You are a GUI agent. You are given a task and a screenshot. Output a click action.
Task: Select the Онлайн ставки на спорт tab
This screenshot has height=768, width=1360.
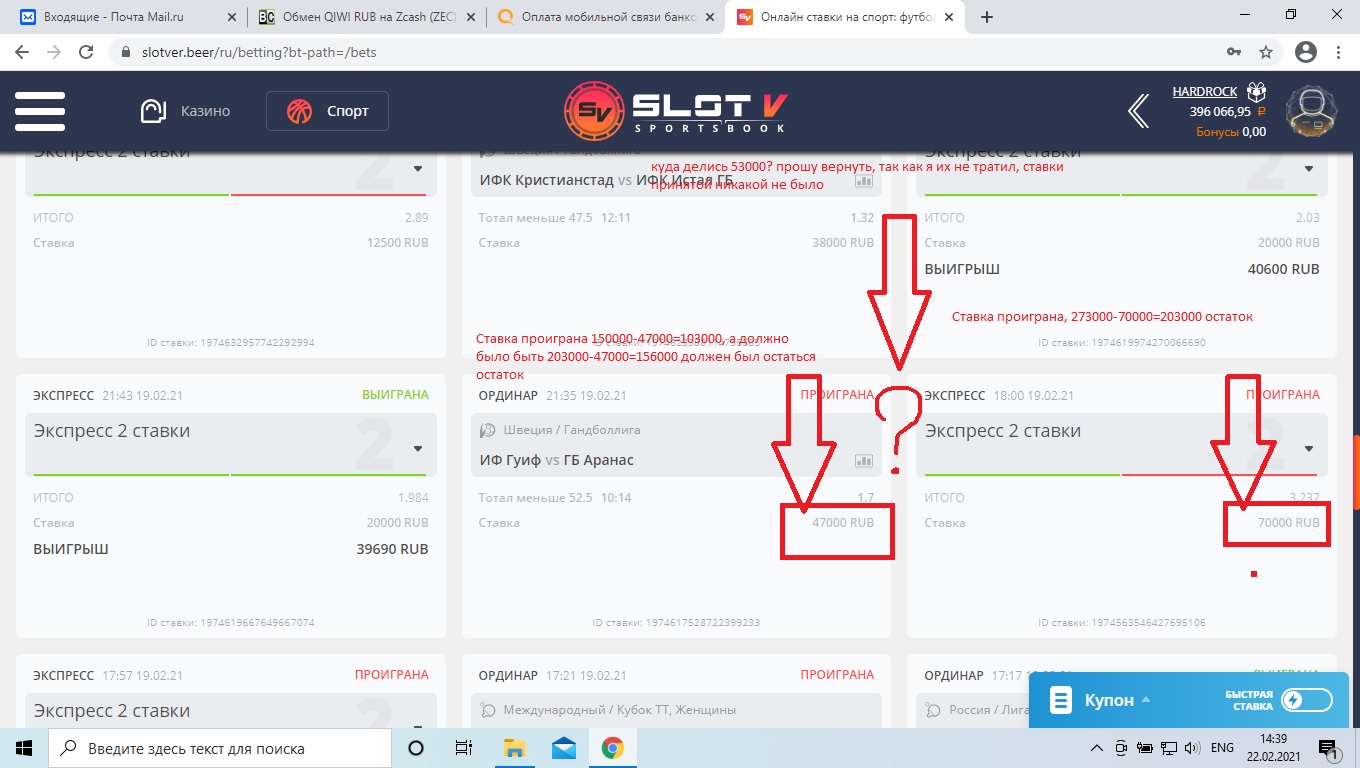coord(845,17)
